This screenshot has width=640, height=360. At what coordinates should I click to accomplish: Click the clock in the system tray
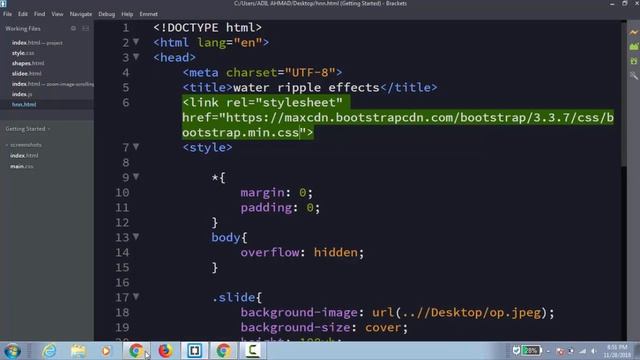(x=617, y=351)
